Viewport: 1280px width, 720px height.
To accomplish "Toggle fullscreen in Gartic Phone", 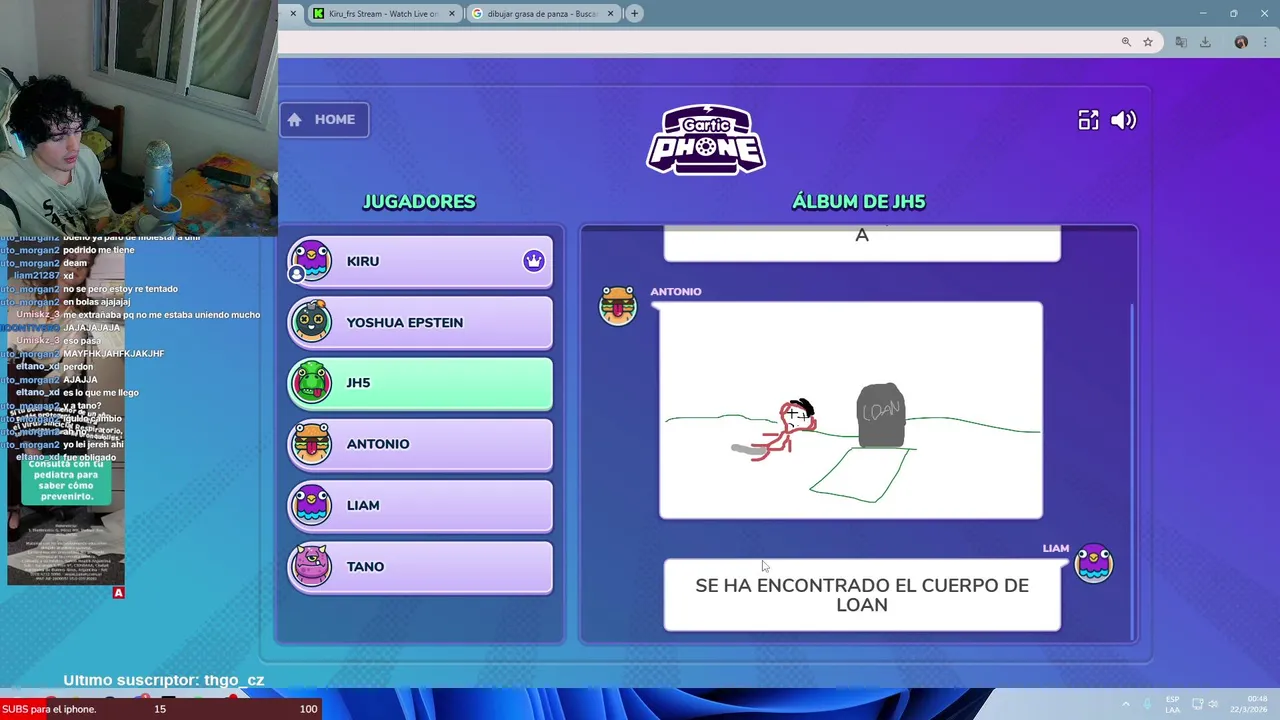I will tap(1088, 120).
